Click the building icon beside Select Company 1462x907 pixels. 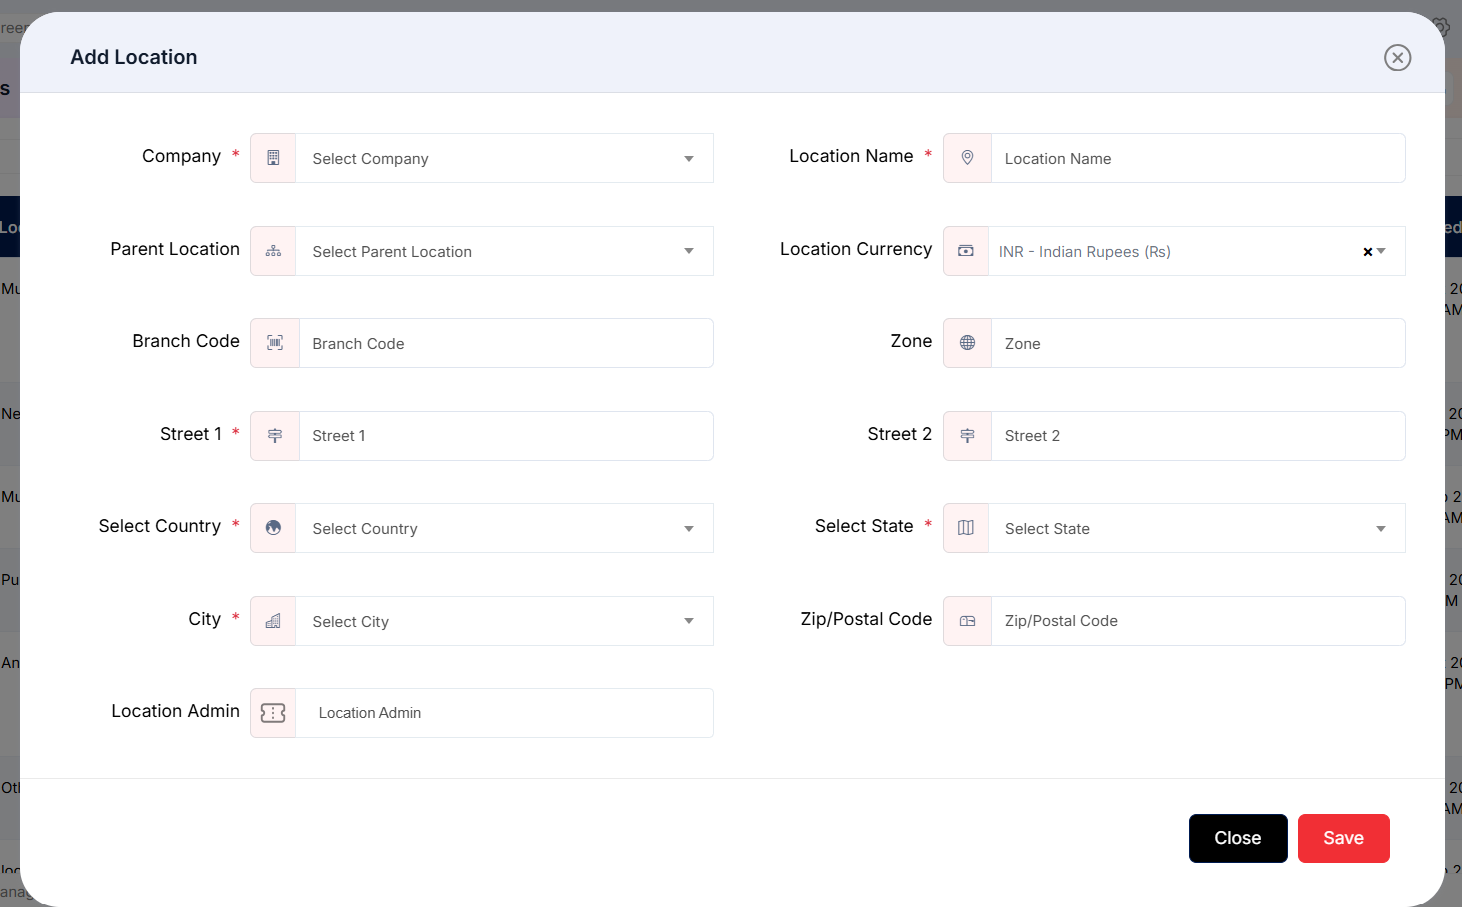[x=273, y=158]
